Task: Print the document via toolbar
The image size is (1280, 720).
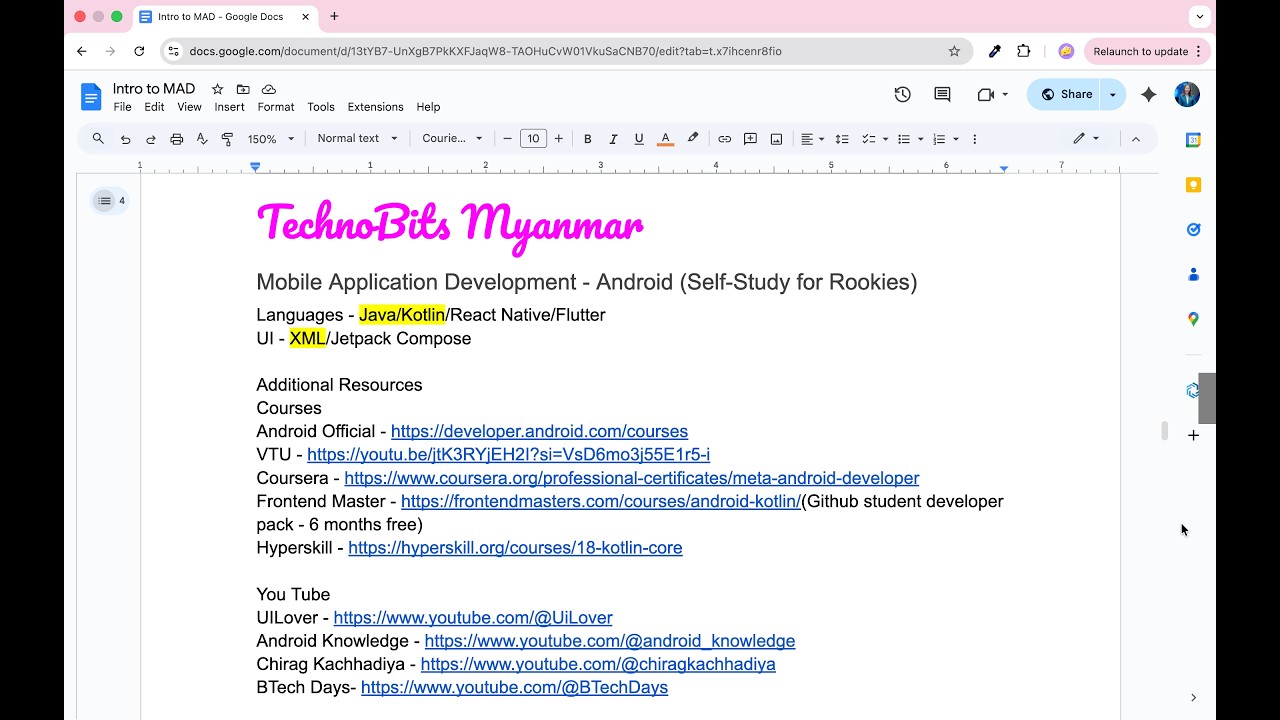Action: click(177, 139)
